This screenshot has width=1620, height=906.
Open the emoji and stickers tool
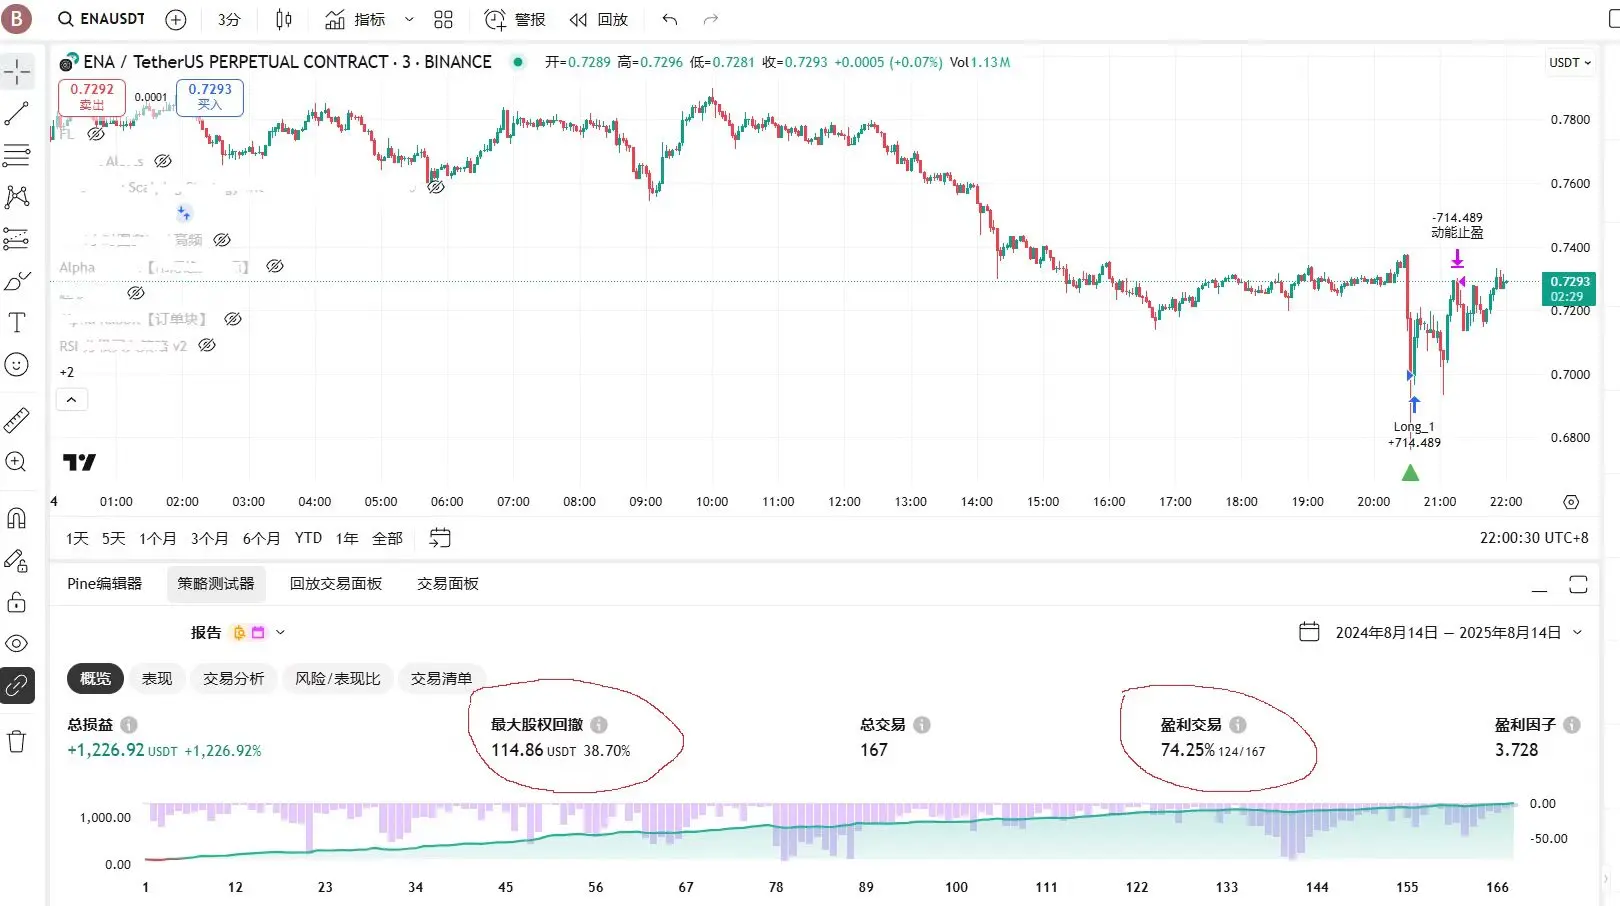(x=17, y=364)
